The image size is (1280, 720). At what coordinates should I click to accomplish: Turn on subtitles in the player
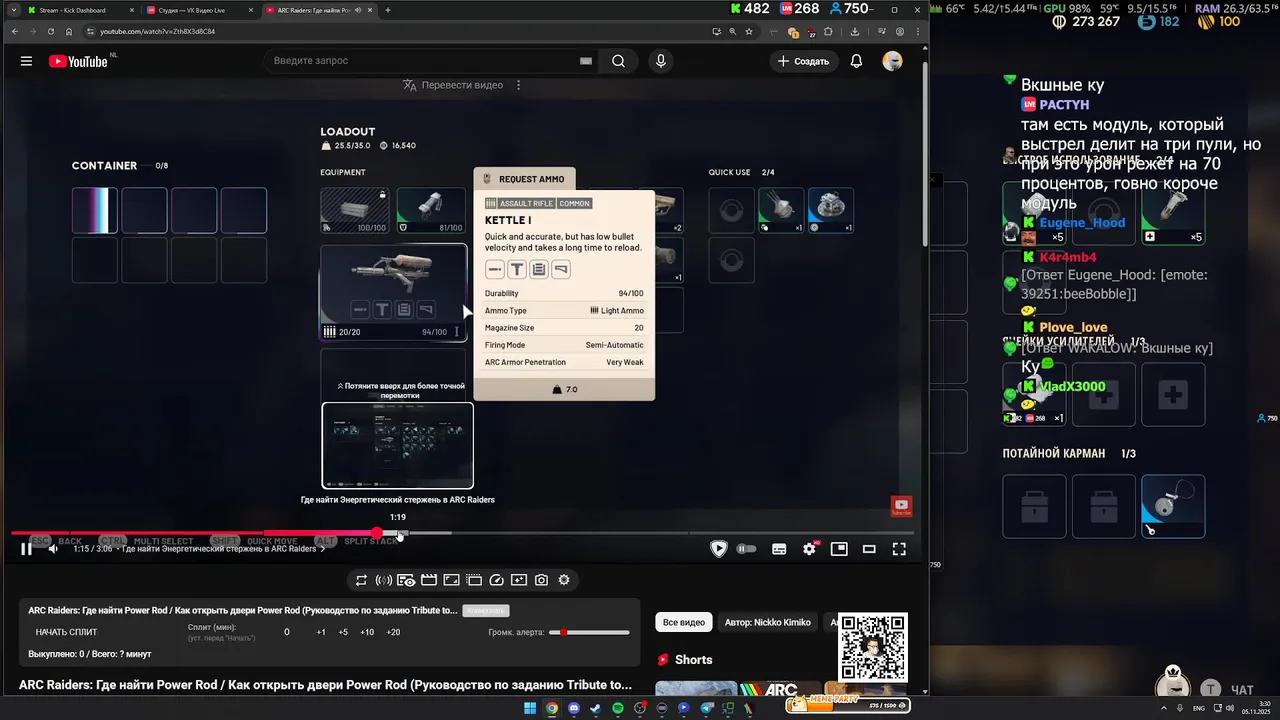coord(779,548)
